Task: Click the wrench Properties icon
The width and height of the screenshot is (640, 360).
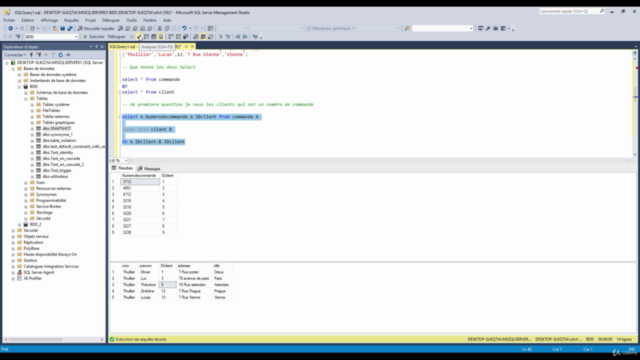Action: [488, 28]
